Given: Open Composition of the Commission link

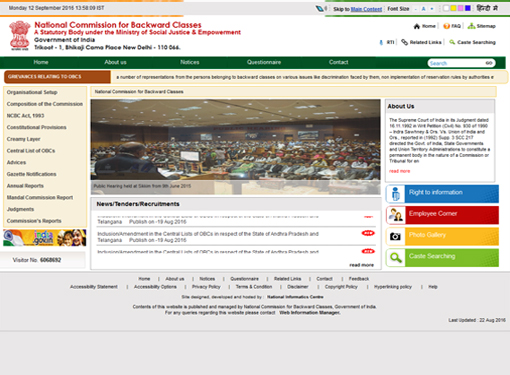Looking at the screenshot, I should (x=45, y=104).
